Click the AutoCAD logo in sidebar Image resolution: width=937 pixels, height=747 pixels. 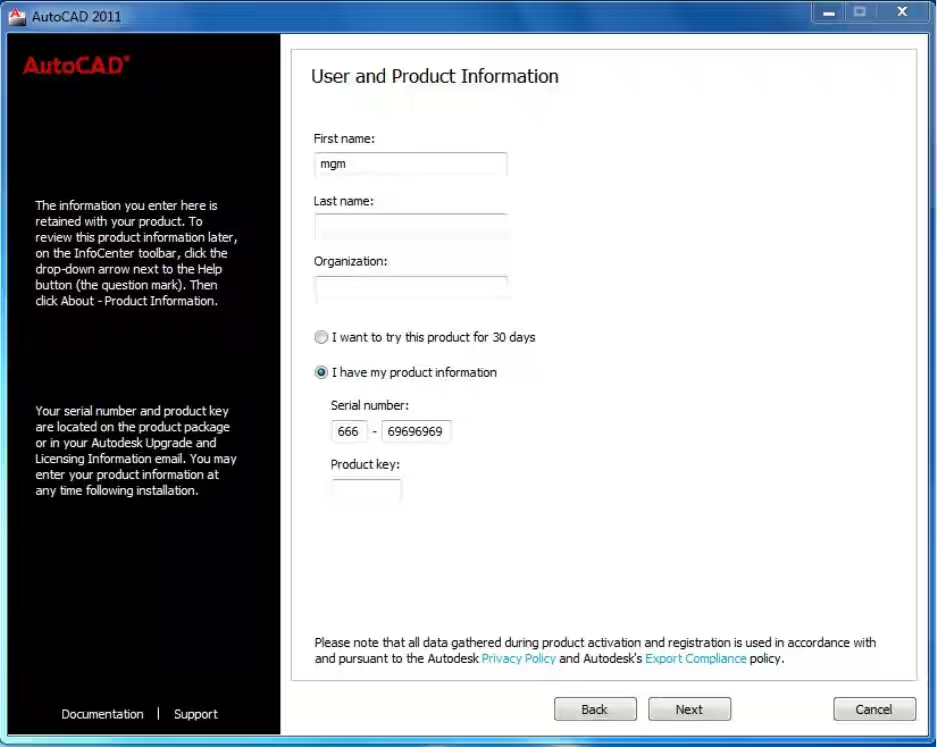point(76,65)
